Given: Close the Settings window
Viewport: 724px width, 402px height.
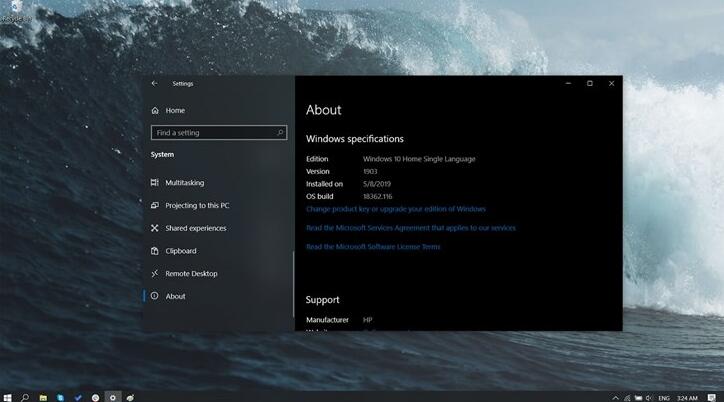Looking at the screenshot, I should pyautogui.click(x=611, y=84).
